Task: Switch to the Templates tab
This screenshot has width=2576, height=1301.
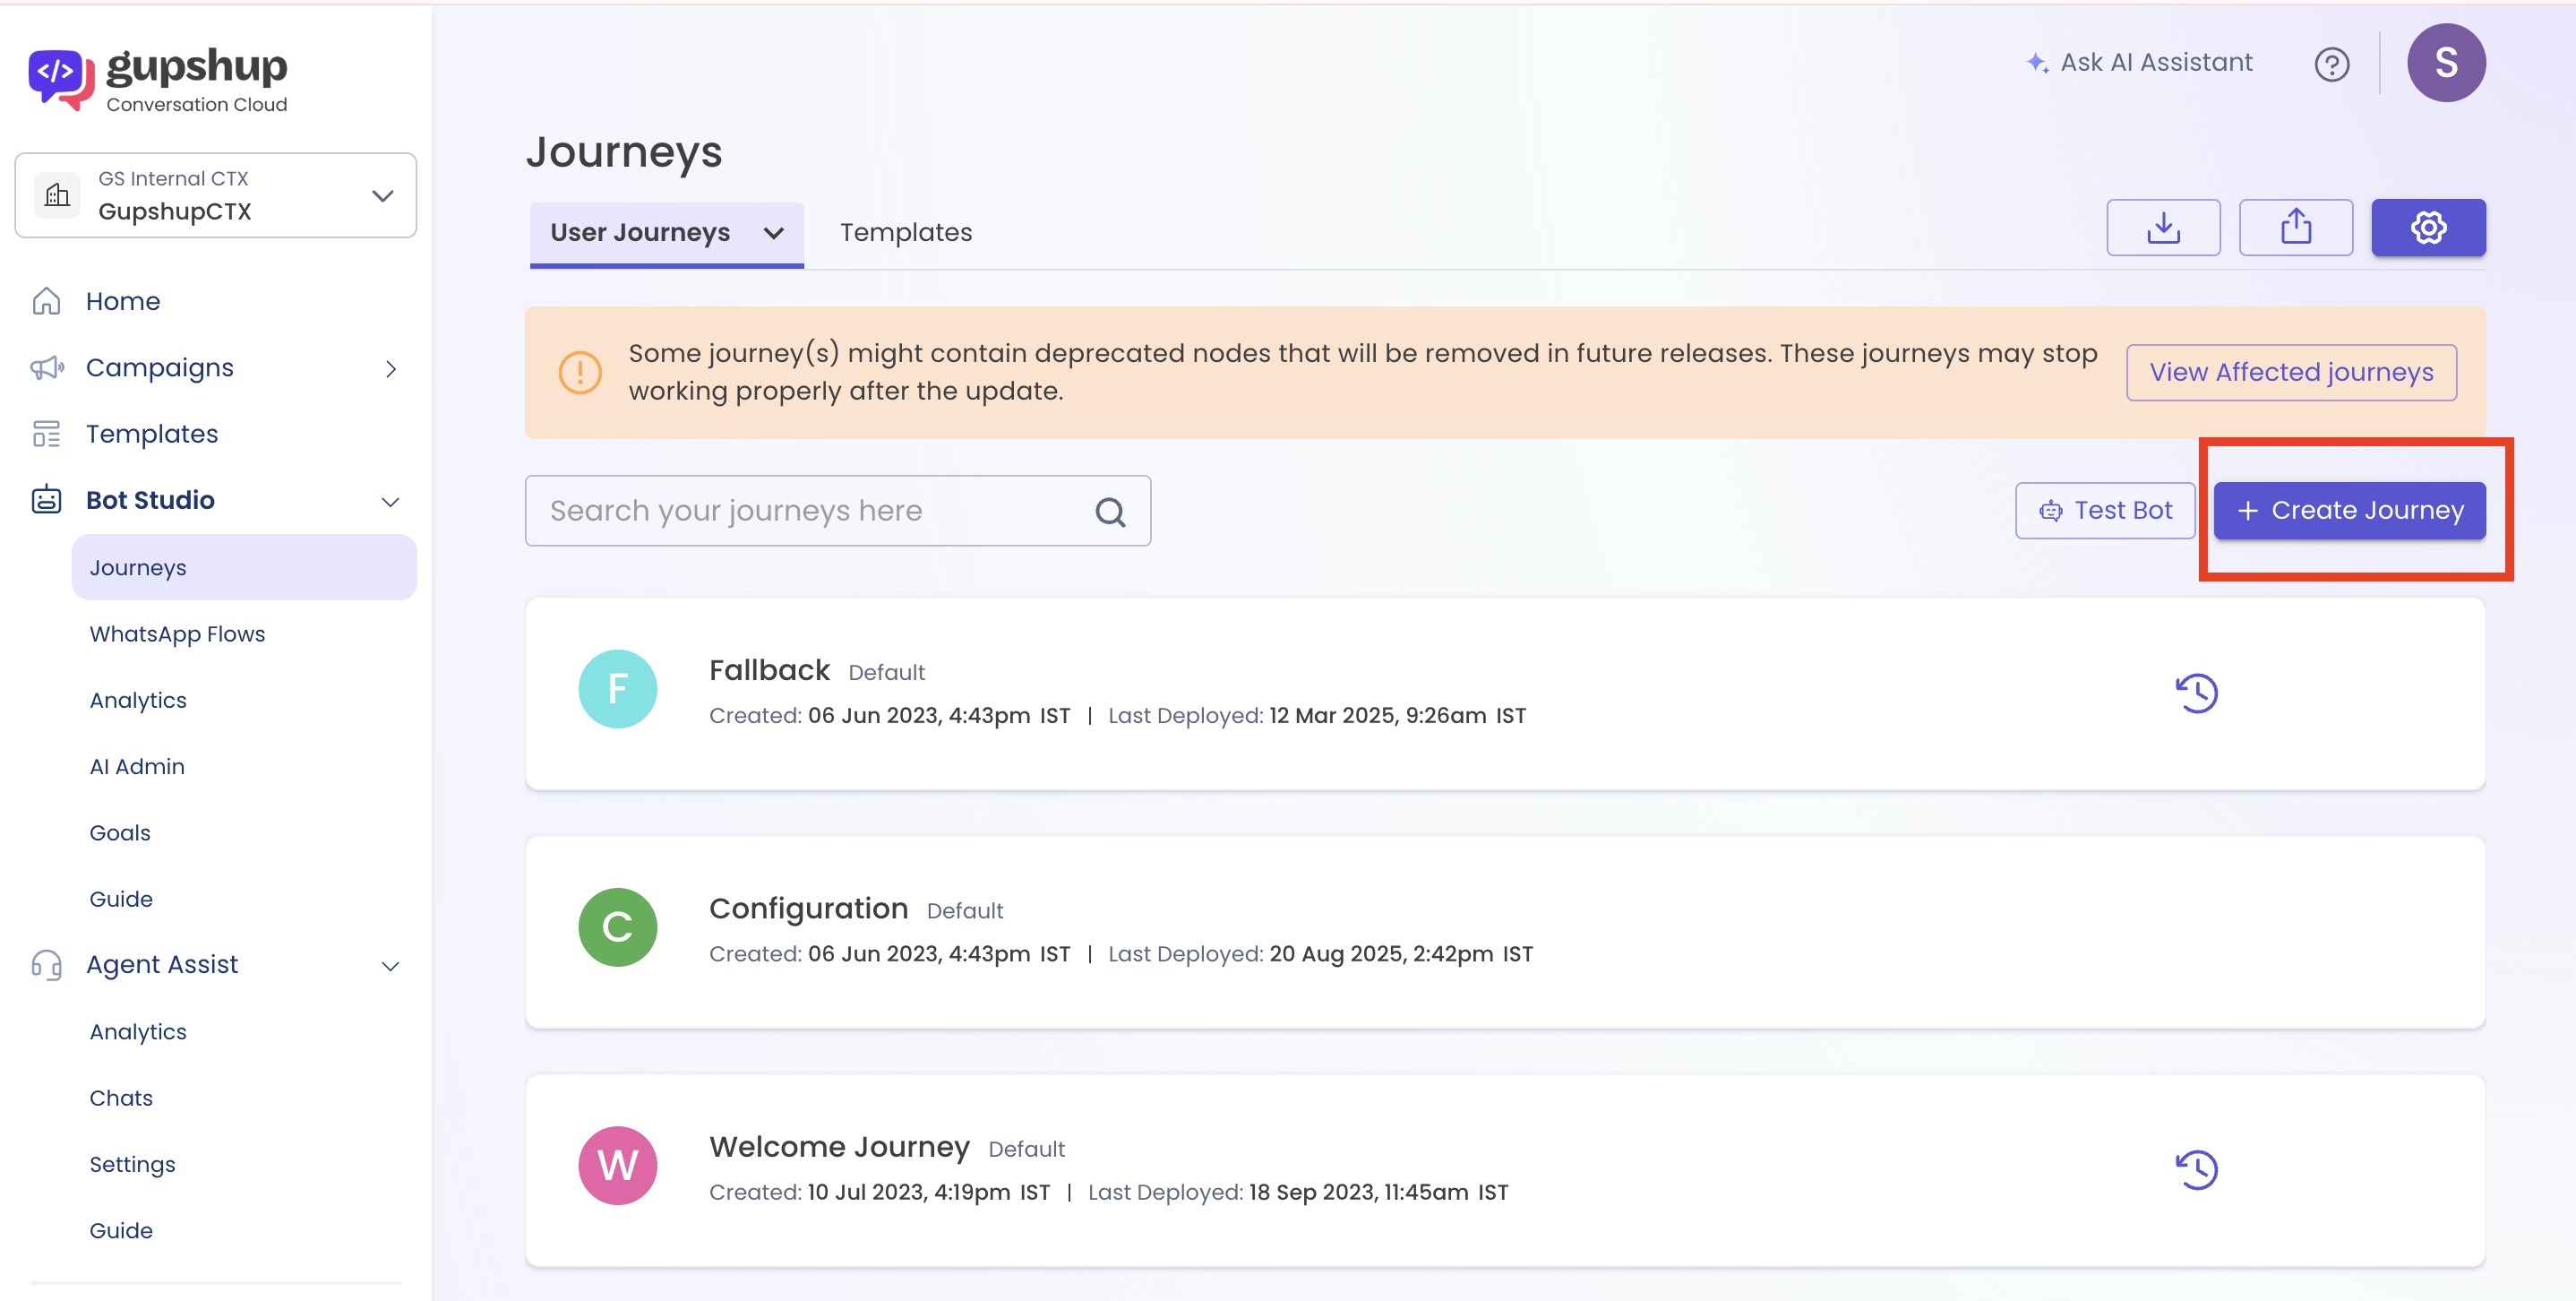Action: 906,232
